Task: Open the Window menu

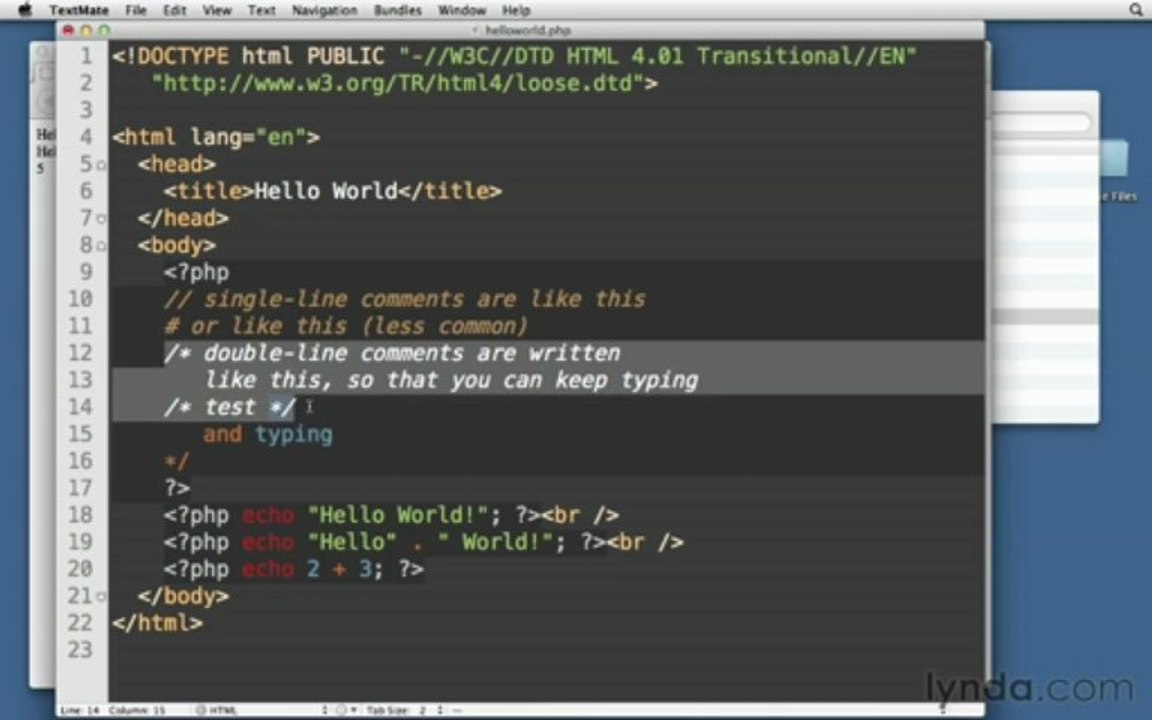Action: [x=462, y=10]
